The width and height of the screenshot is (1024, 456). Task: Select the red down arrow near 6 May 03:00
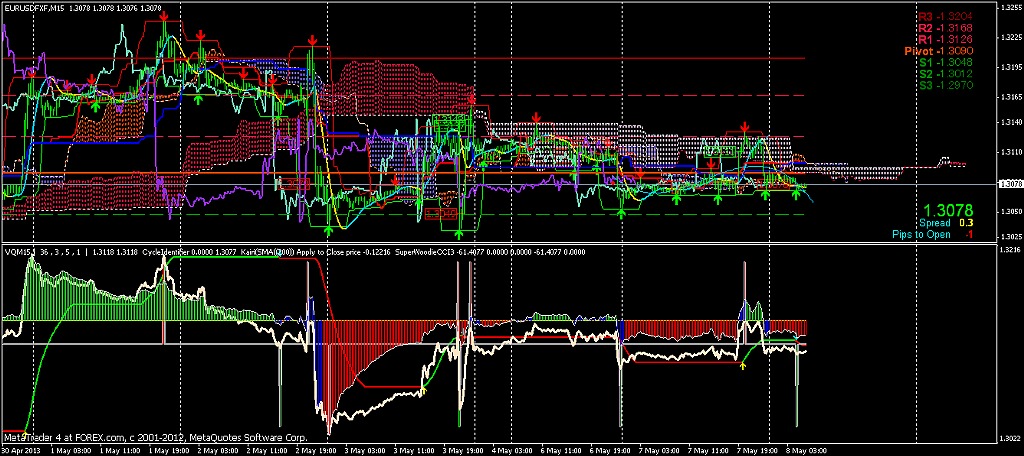click(538, 118)
